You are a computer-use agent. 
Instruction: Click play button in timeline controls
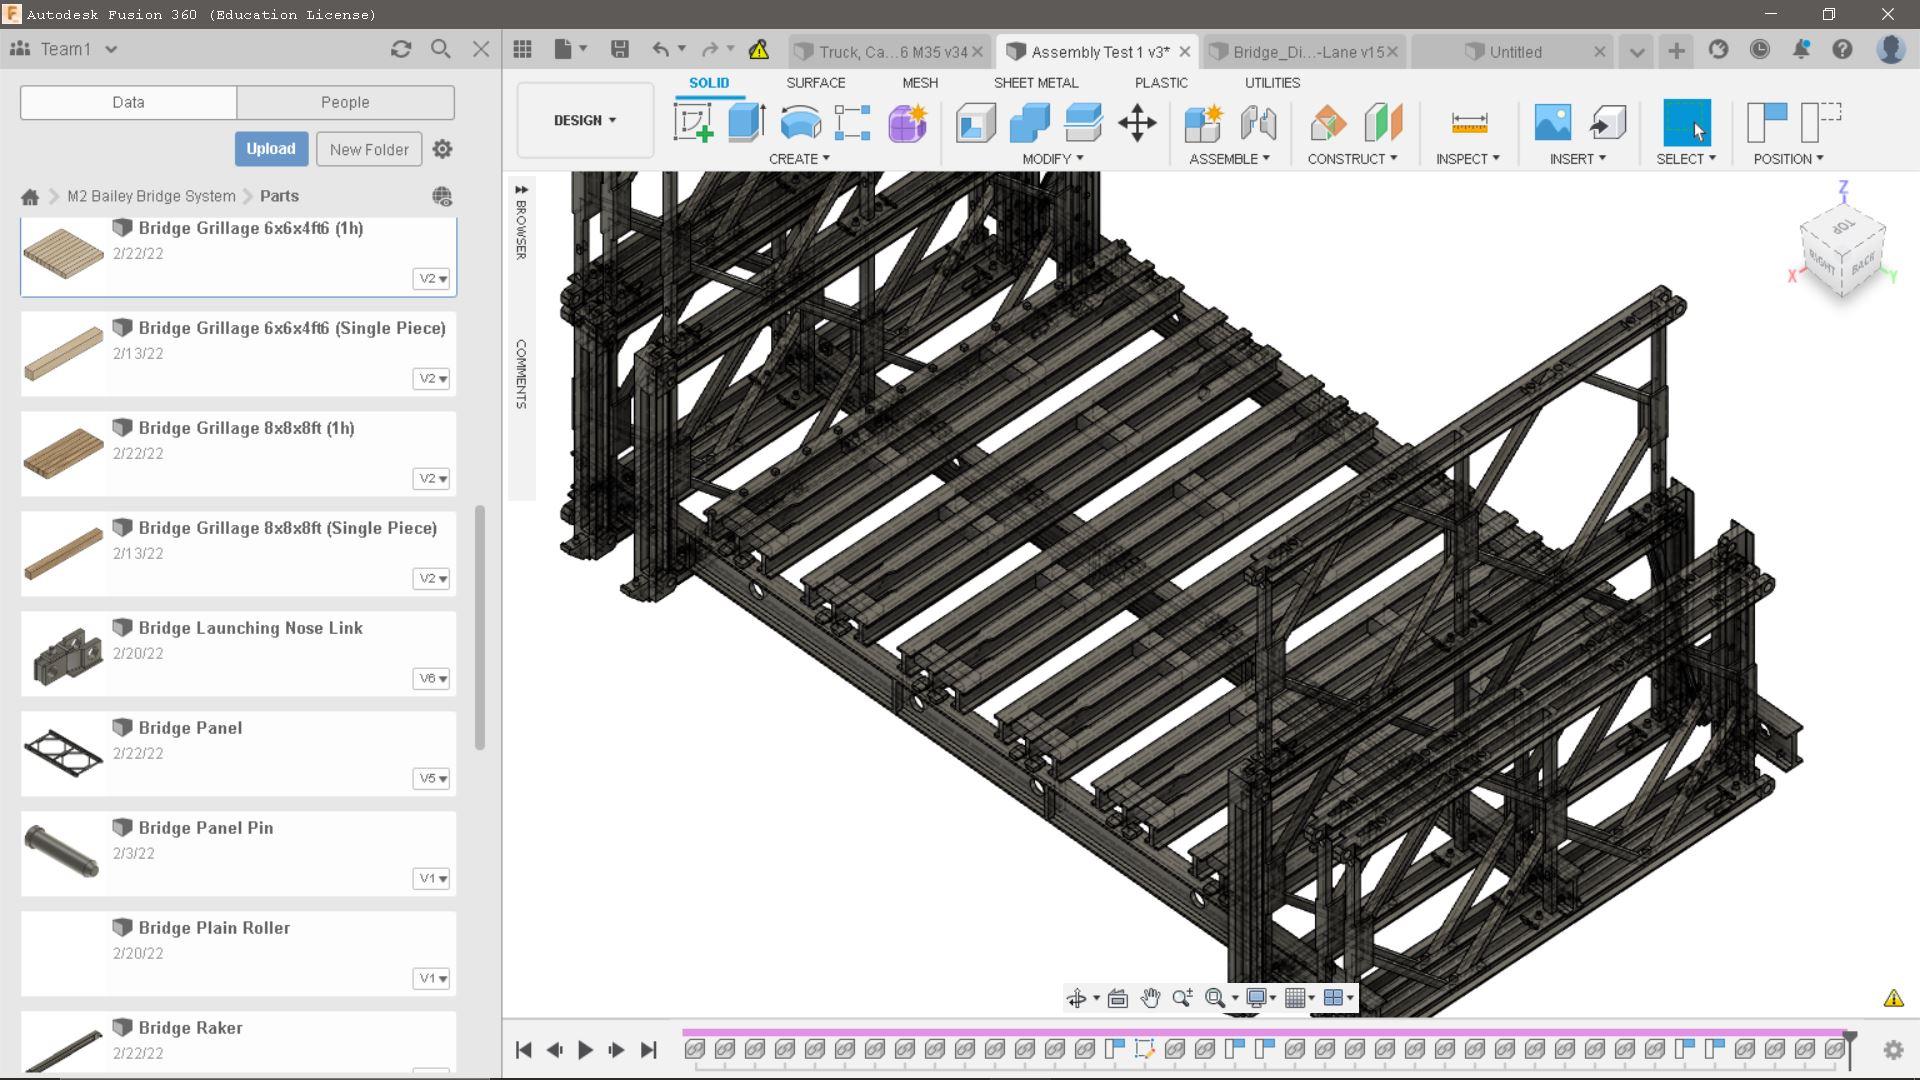pyautogui.click(x=585, y=1051)
